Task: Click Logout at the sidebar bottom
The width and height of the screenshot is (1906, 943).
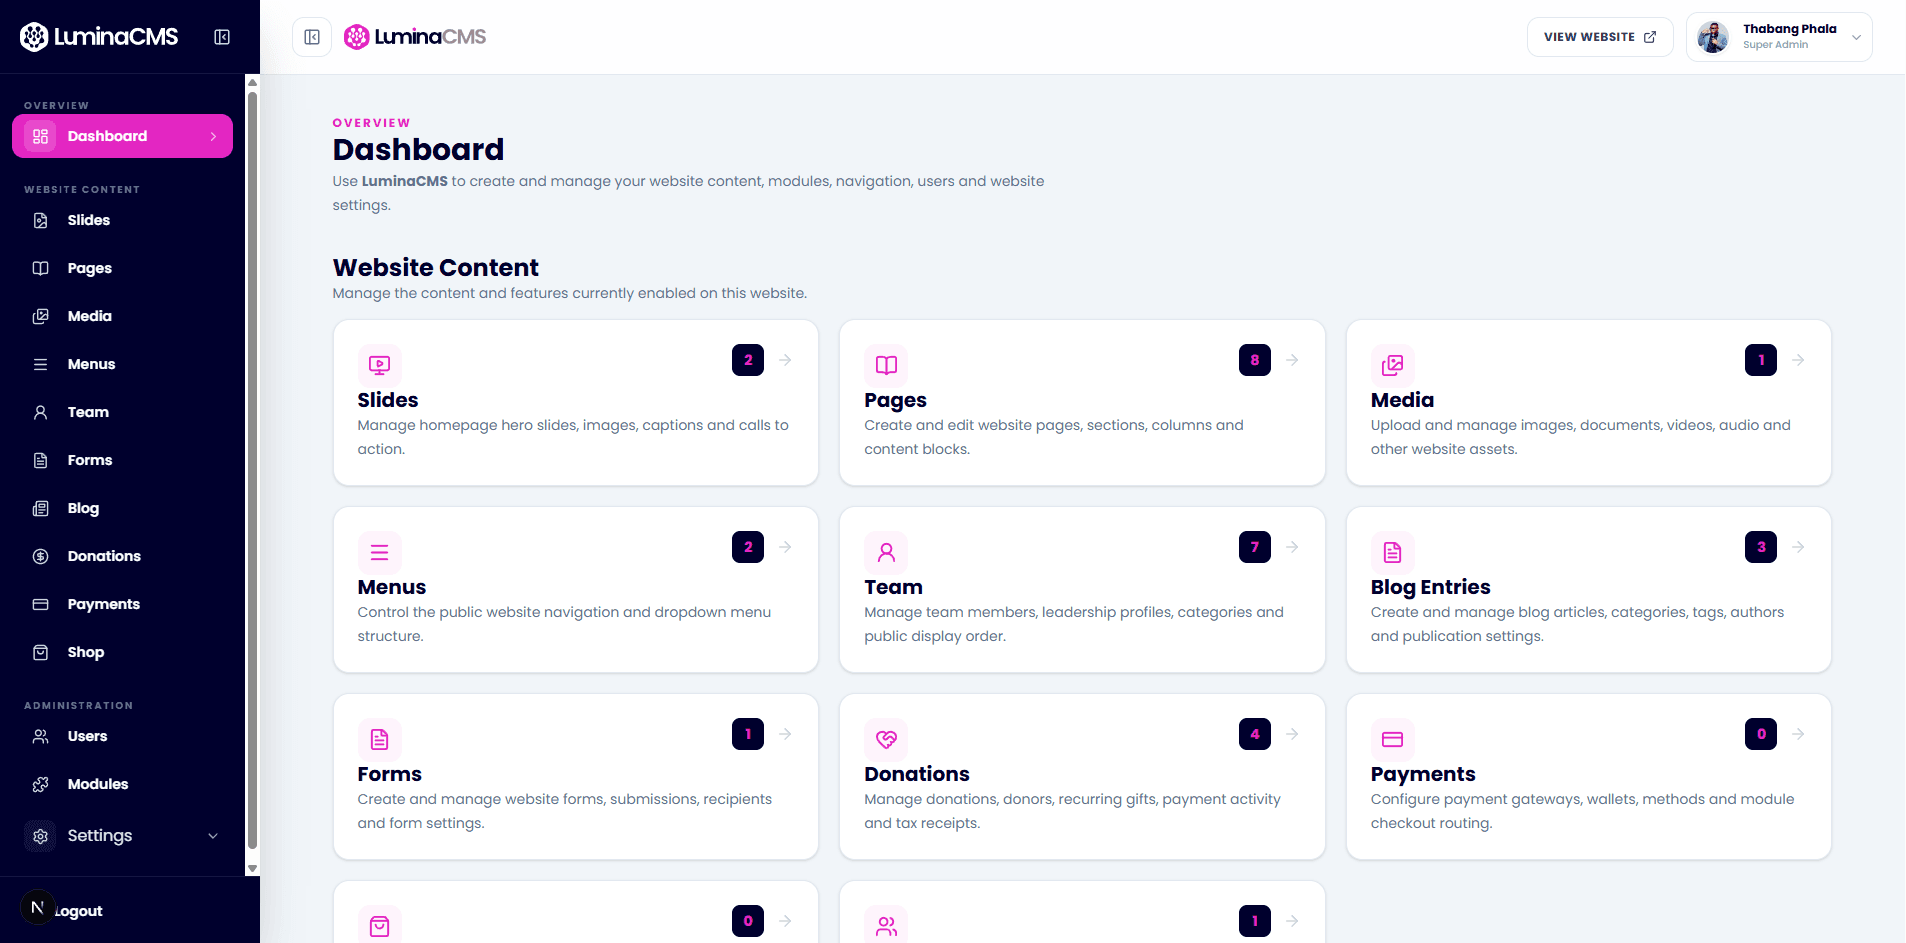Action: point(78,911)
